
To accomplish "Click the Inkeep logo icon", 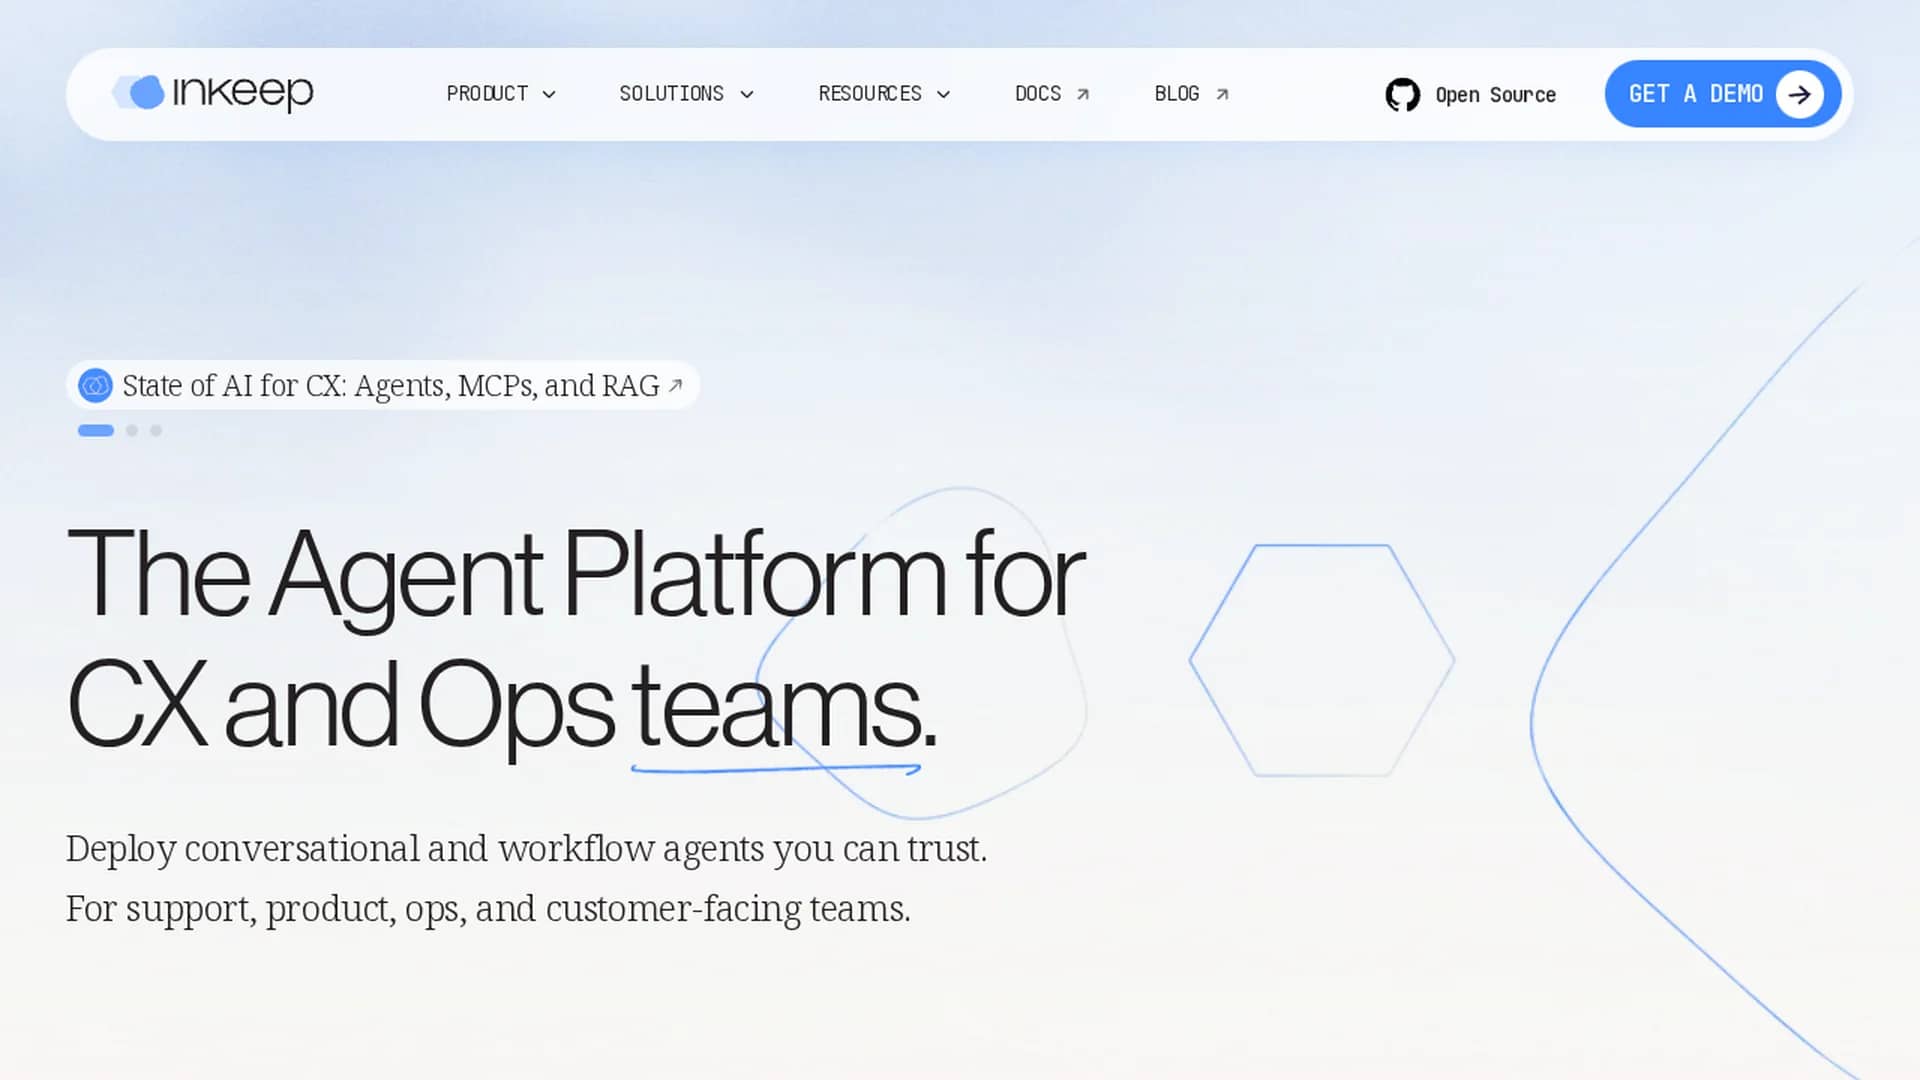I will (x=138, y=92).
